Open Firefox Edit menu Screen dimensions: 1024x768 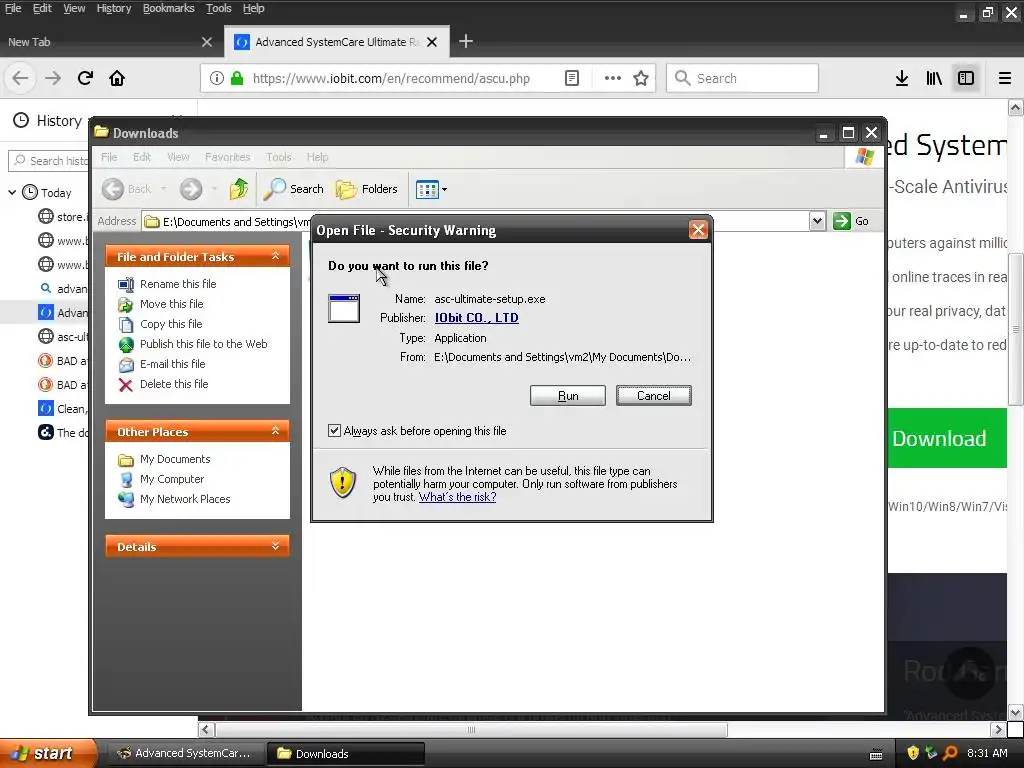(42, 8)
